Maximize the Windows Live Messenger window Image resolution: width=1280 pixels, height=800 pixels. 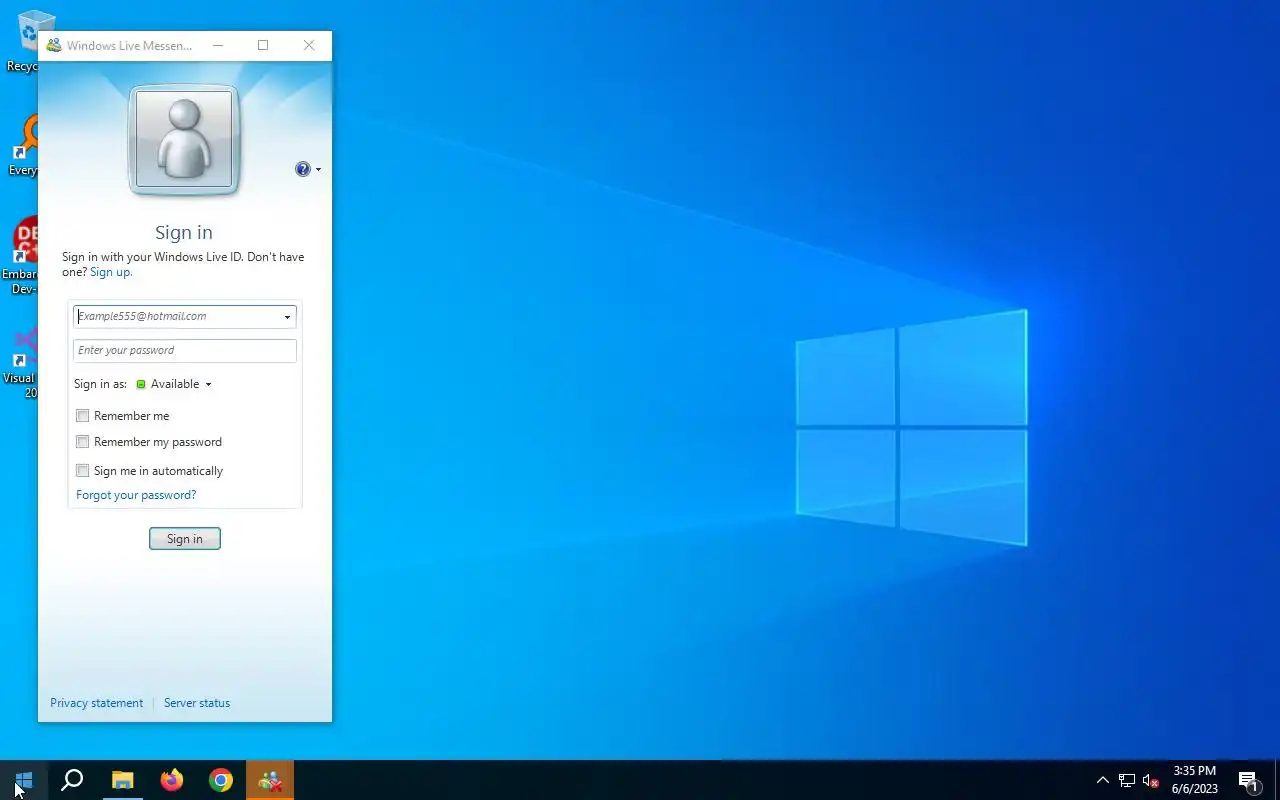pos(263,45)
